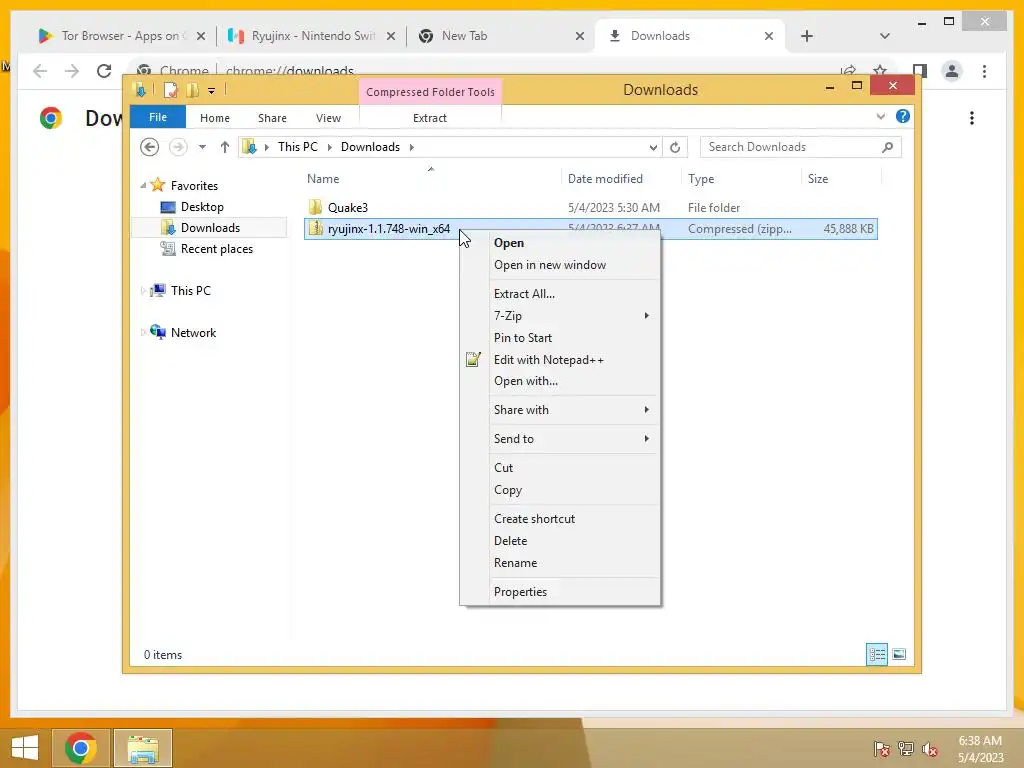
Task: Switch to the Home ribbon tab
Action: [x=215, y=118]
